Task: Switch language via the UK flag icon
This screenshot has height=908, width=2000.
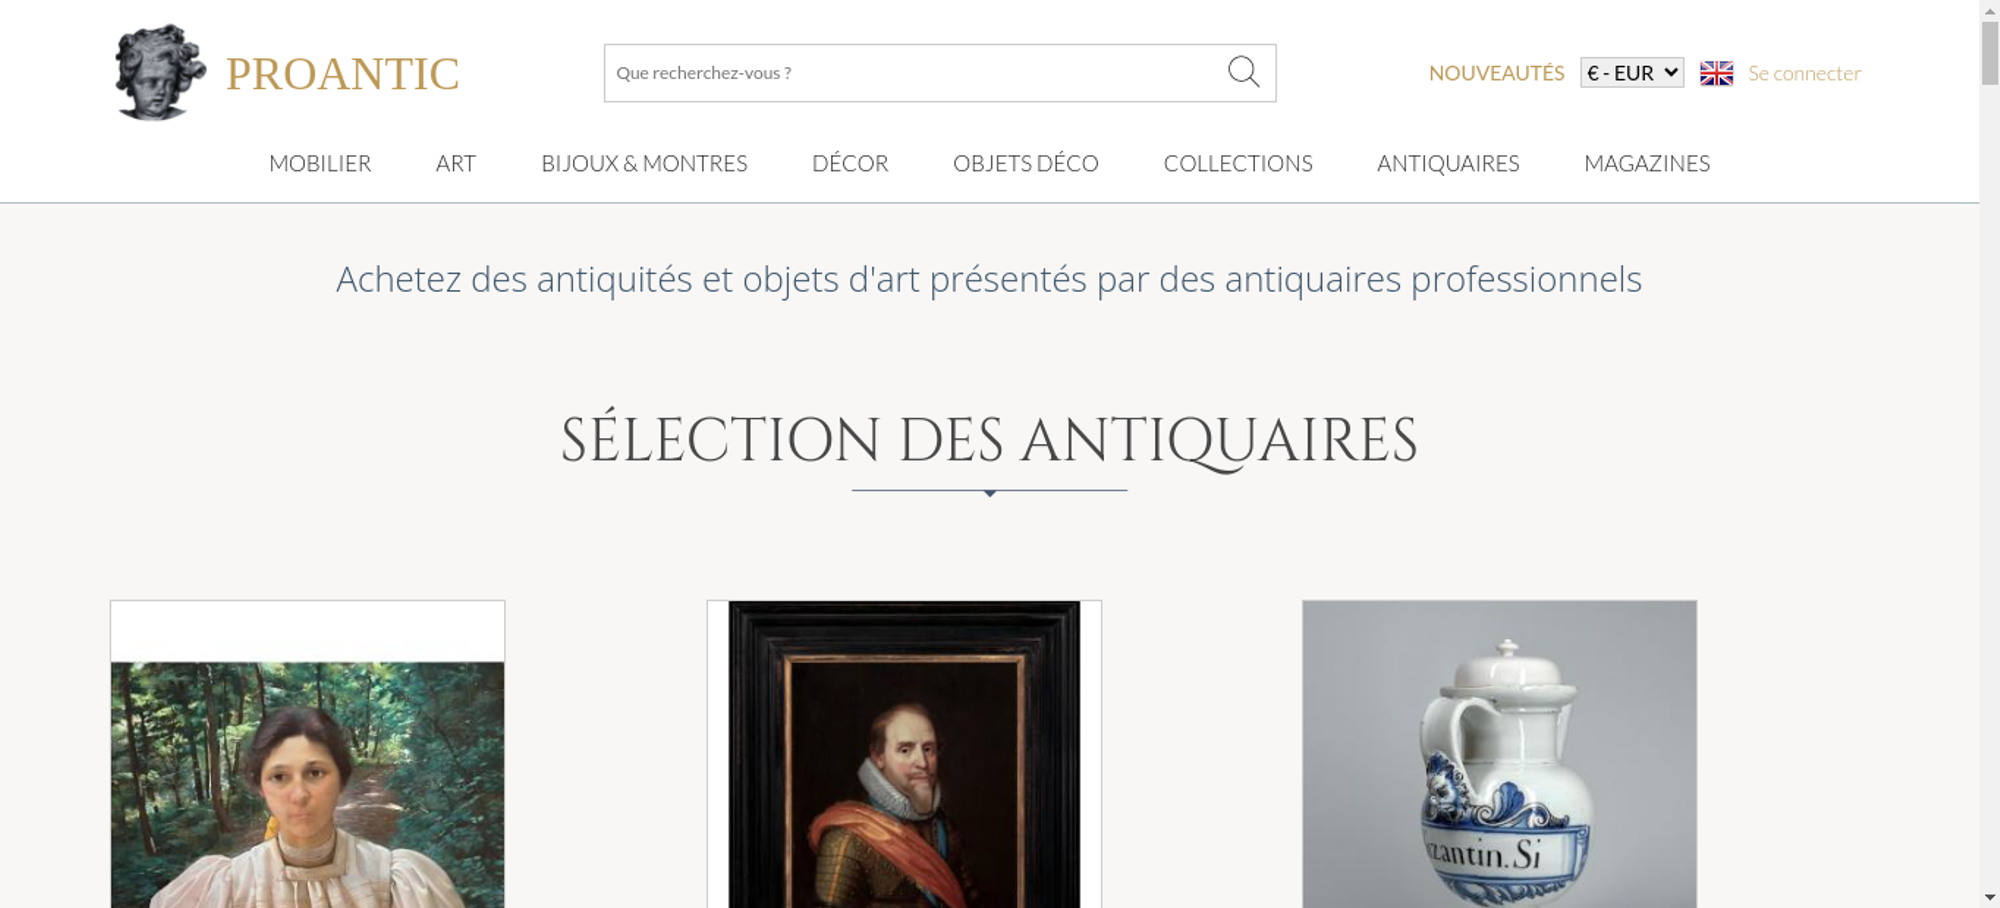Action: click(1716, 73)
